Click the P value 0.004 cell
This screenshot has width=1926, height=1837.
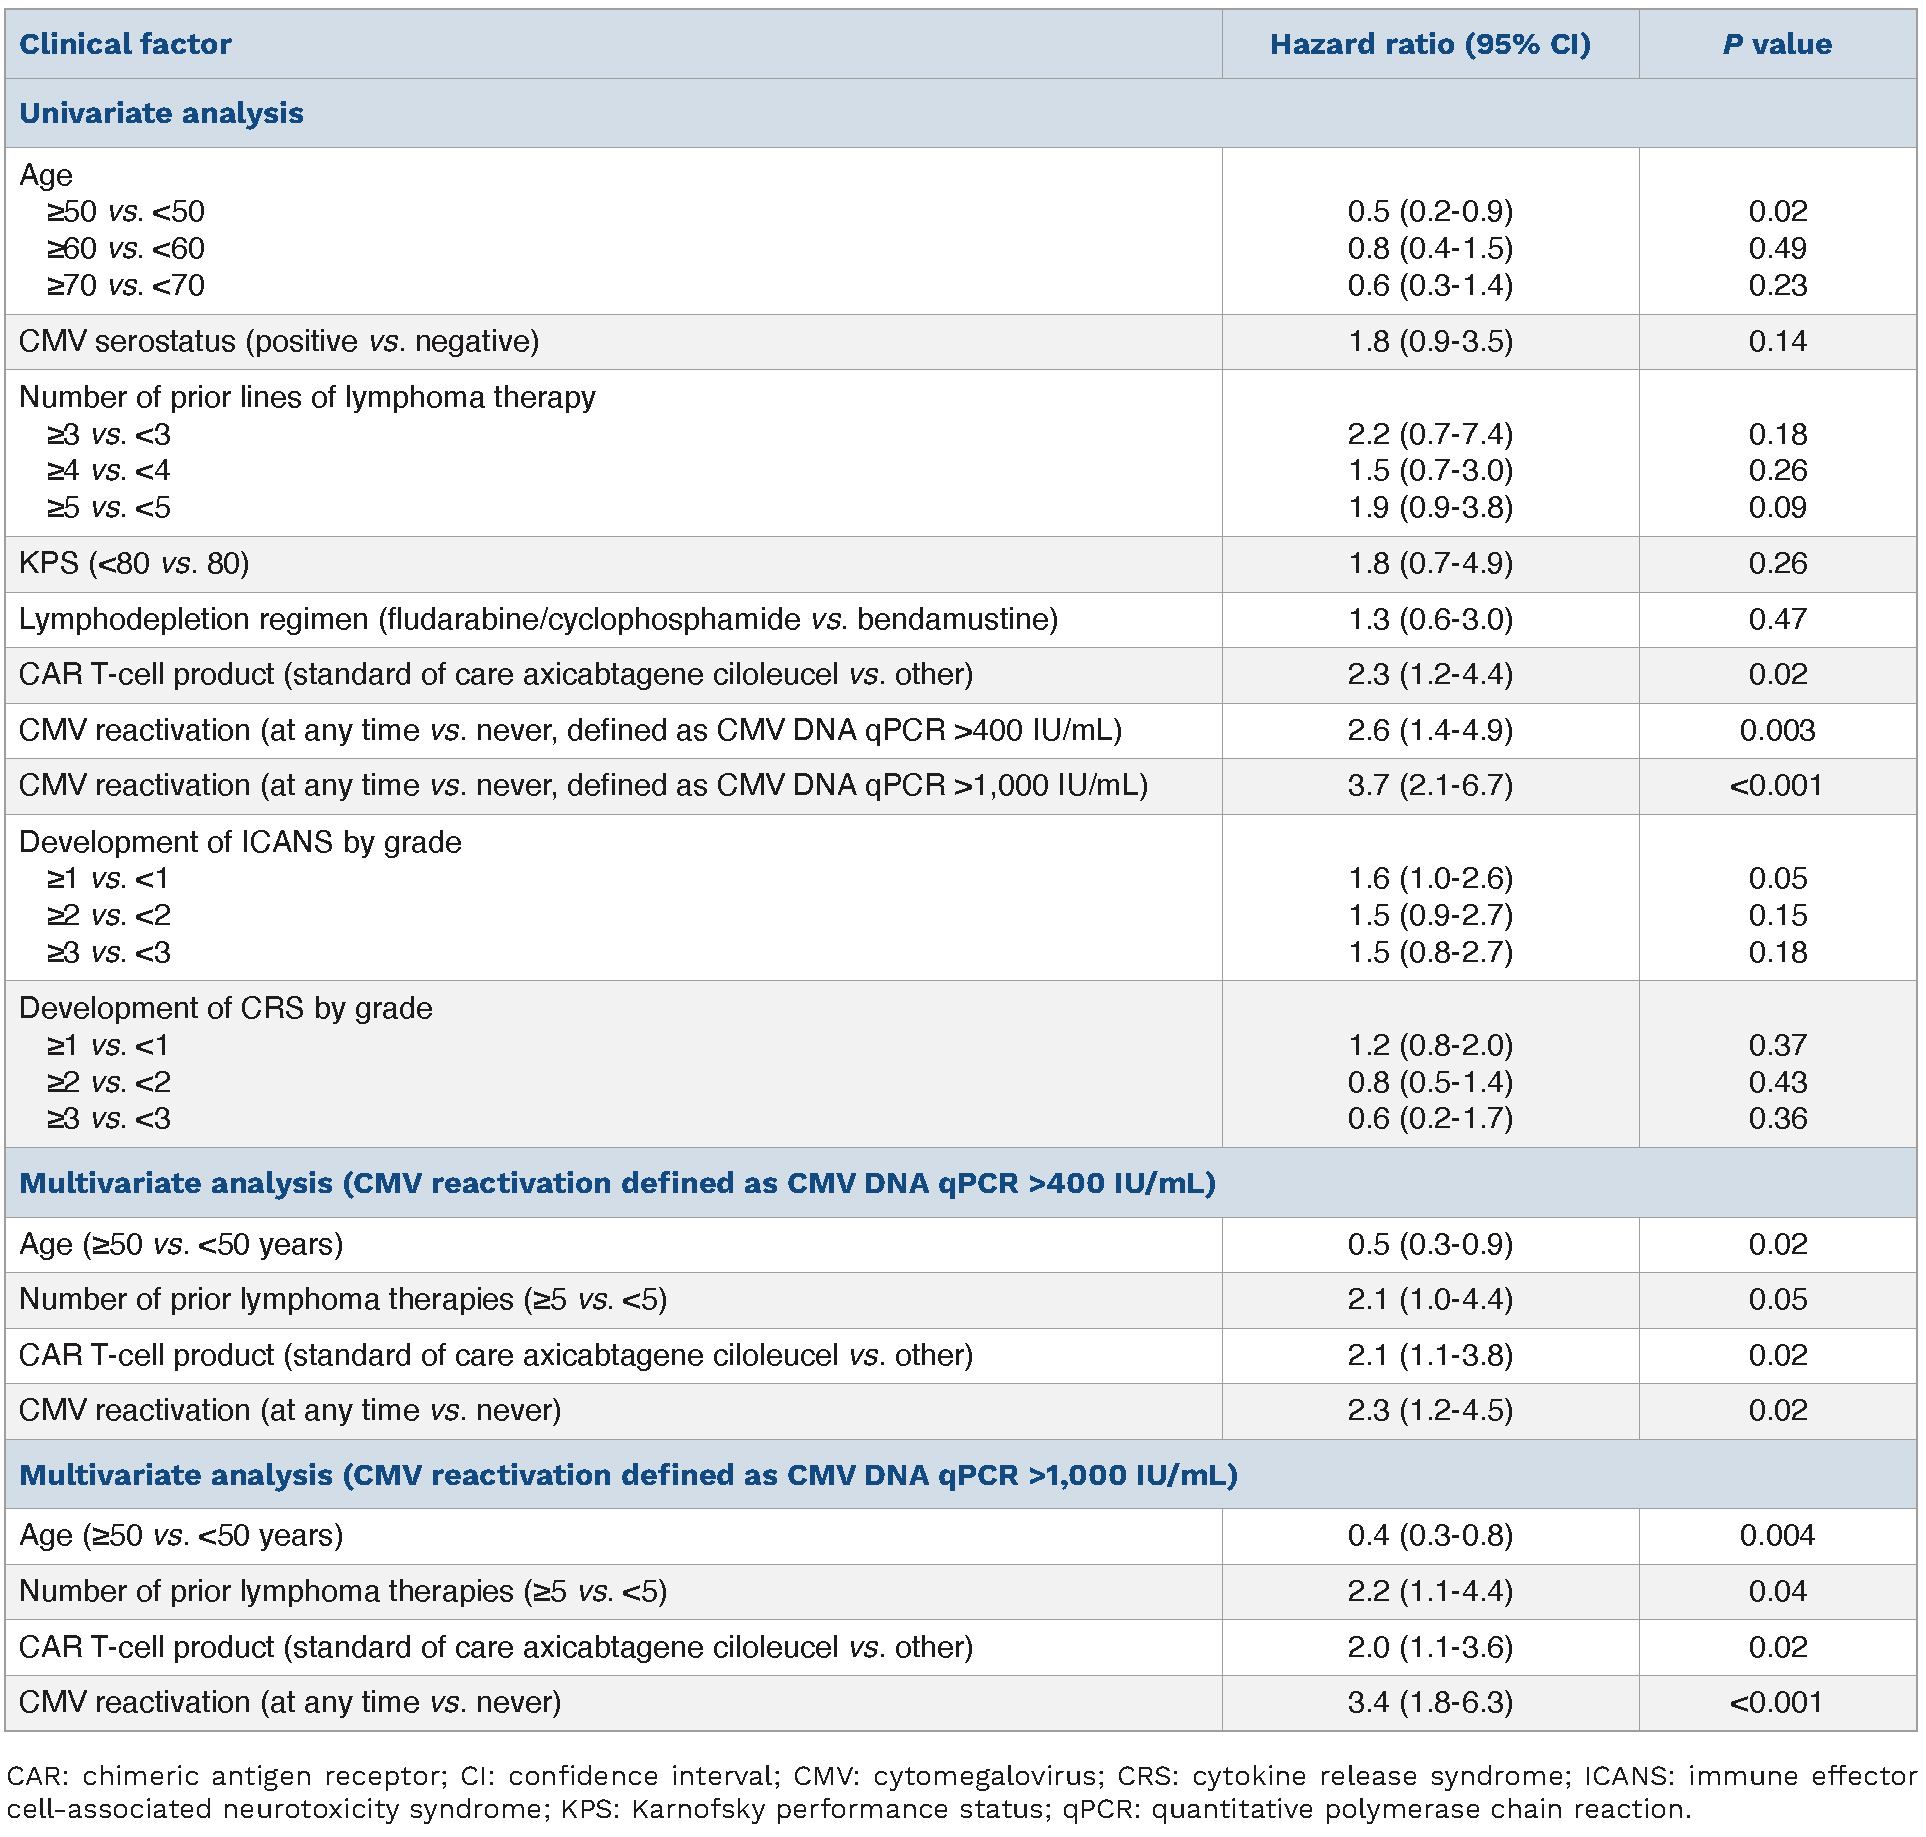[1776, 1536]
